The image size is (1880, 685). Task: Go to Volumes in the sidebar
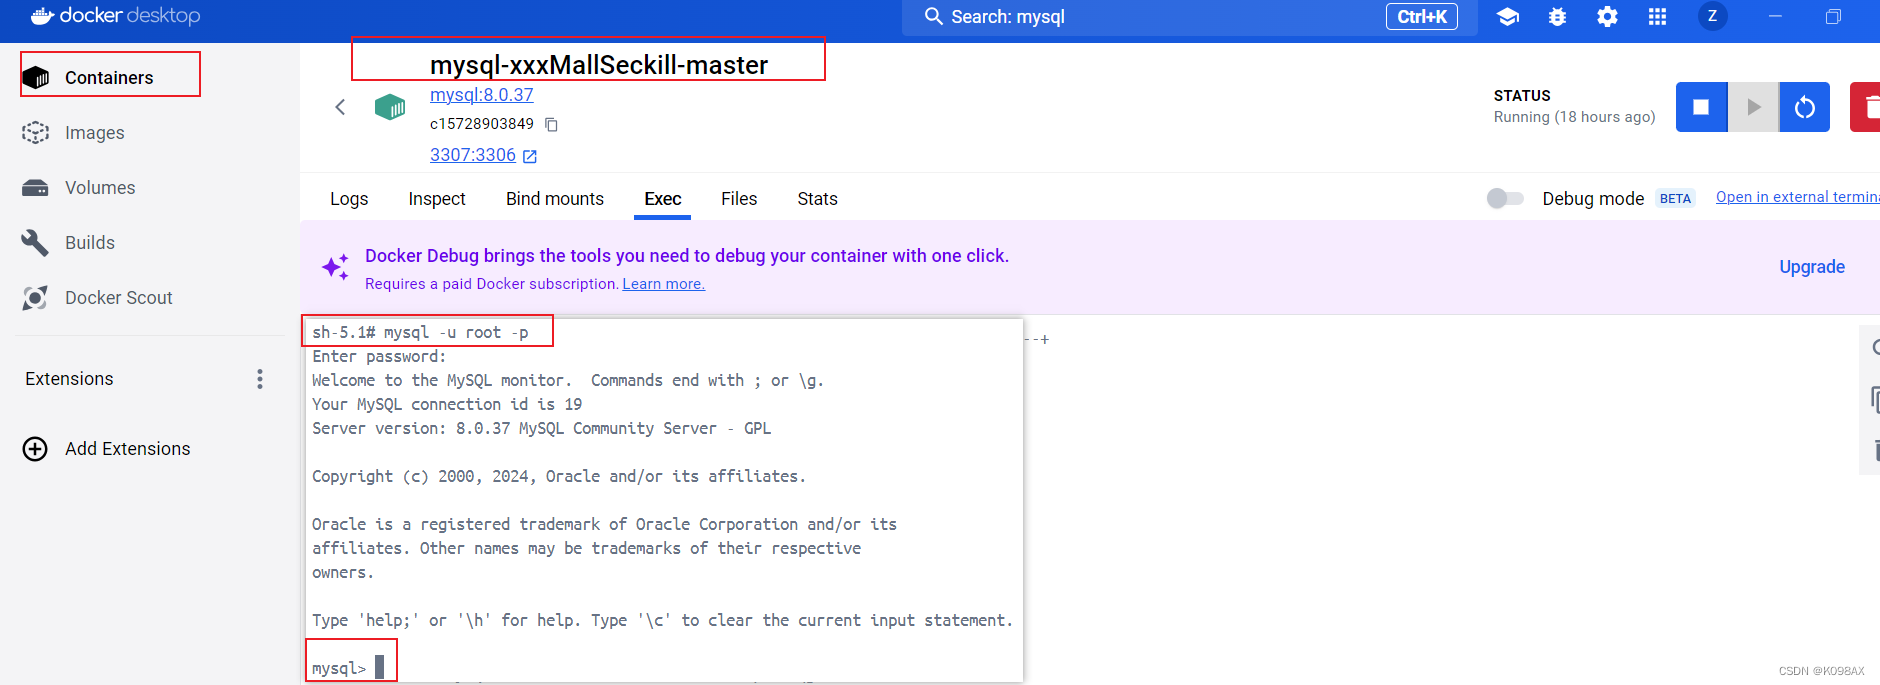pyautogui.click(x=100, y=187)
